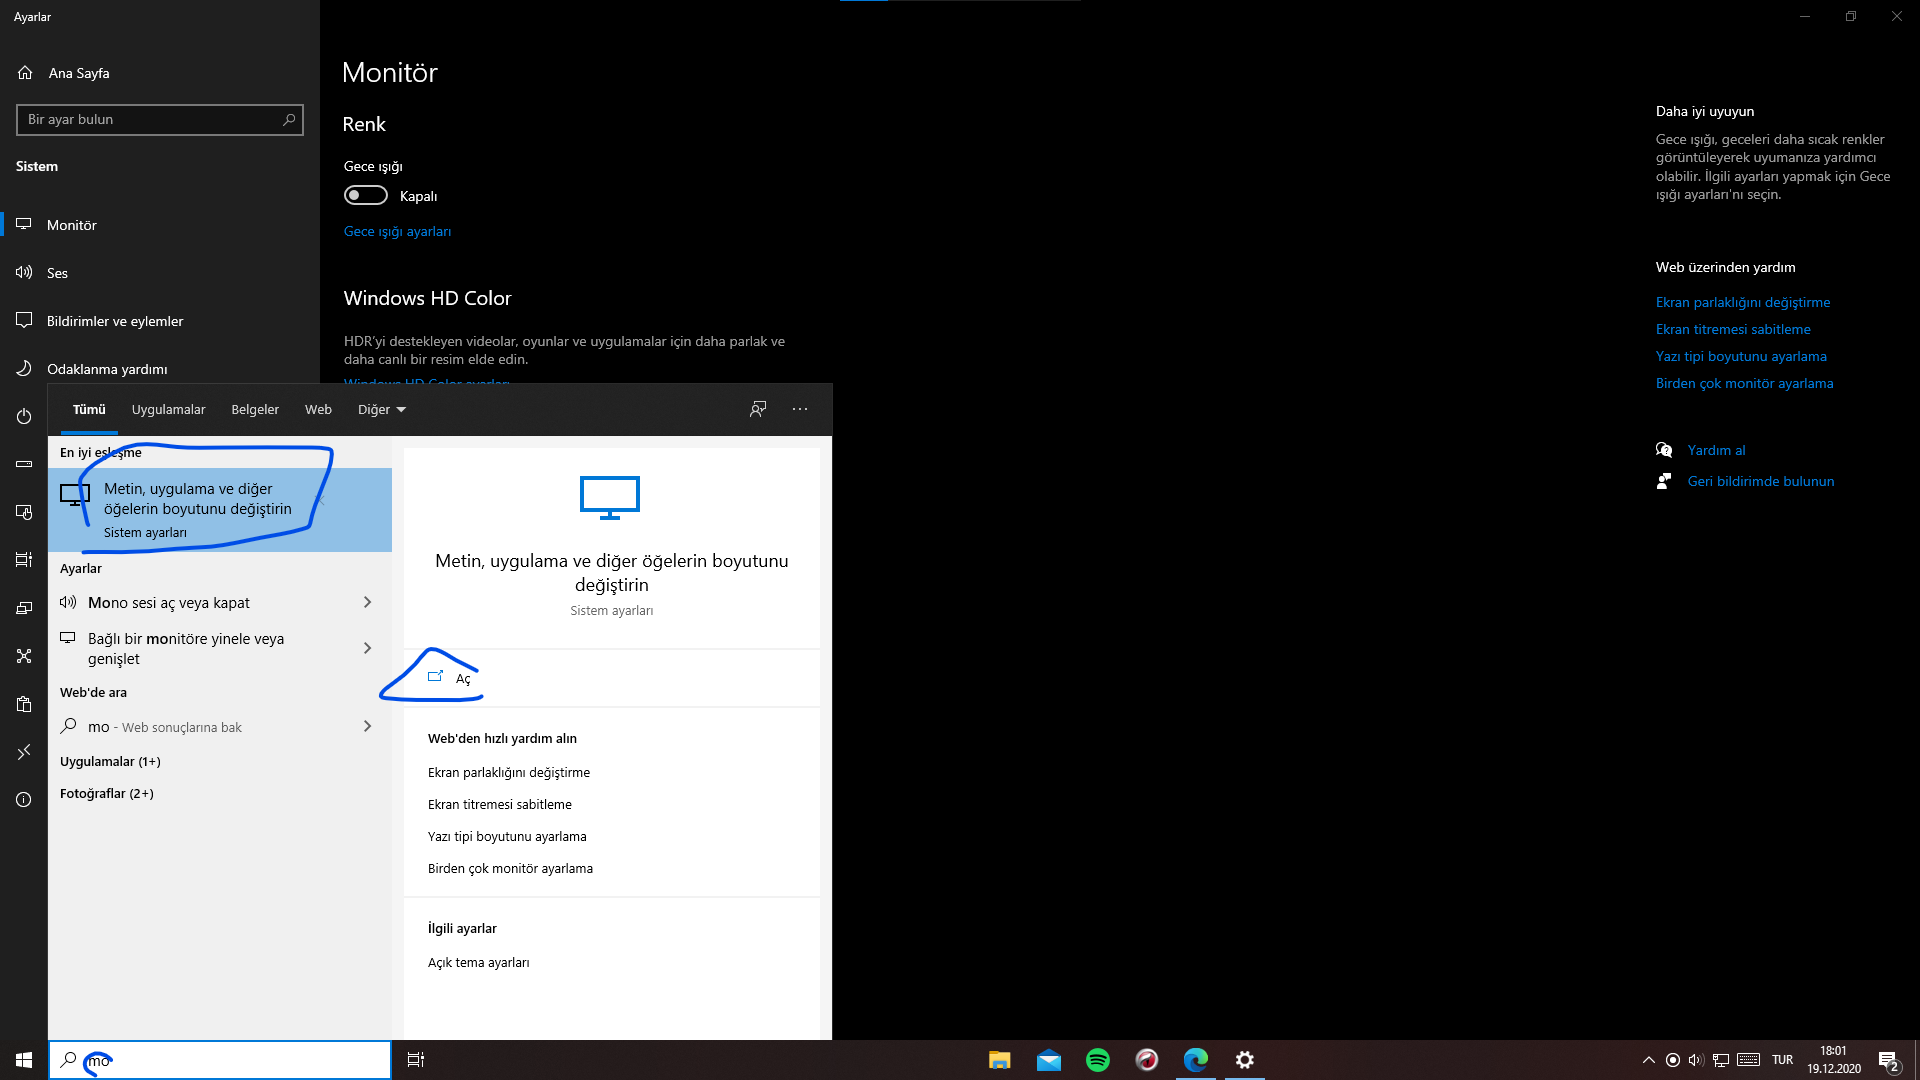Open Gece ışığı ayarları link
Image resolution: width=1920 pixels, height=1080 pixels.
[x=397, y=231]
